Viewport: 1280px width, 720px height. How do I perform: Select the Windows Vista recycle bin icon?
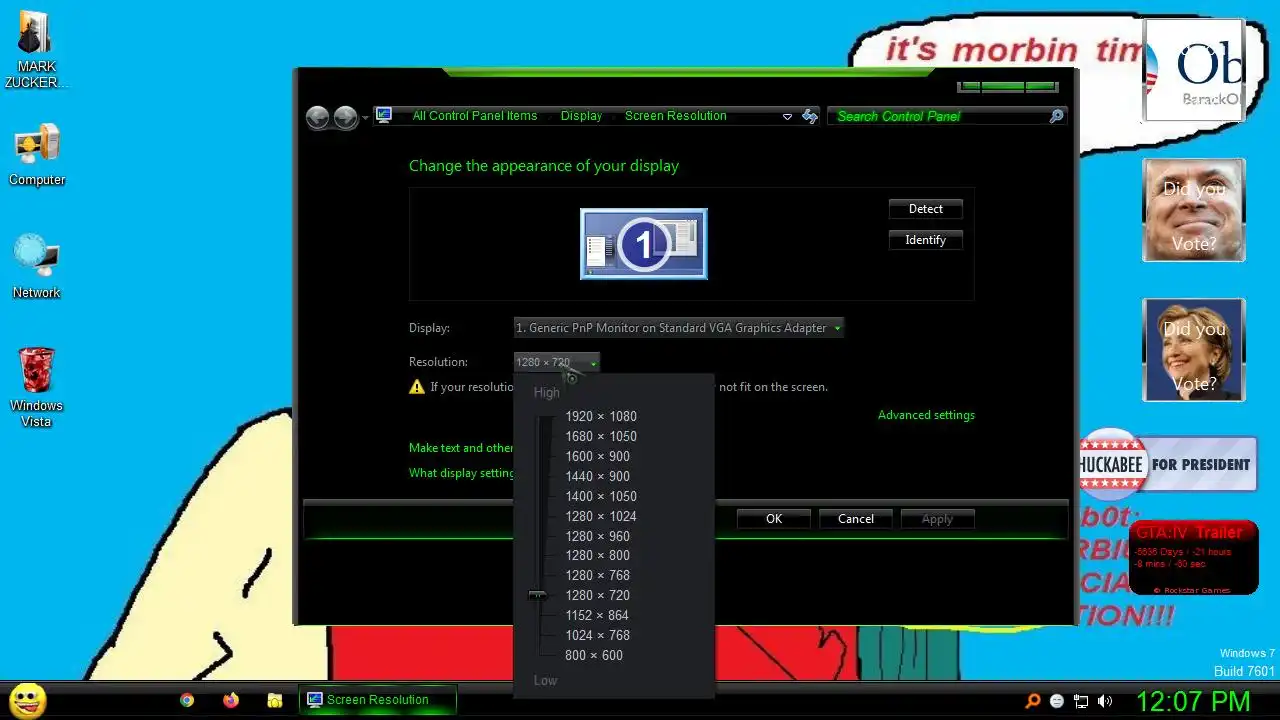[37, 387]
